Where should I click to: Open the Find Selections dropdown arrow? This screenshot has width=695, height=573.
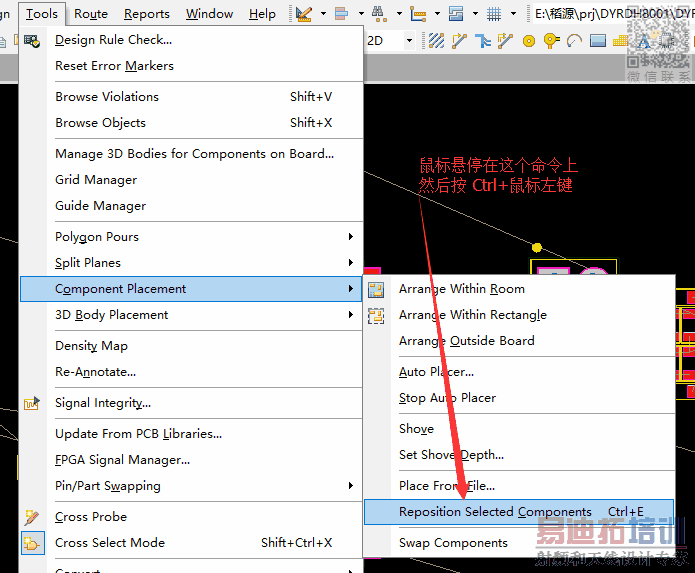tap(399, 14)
